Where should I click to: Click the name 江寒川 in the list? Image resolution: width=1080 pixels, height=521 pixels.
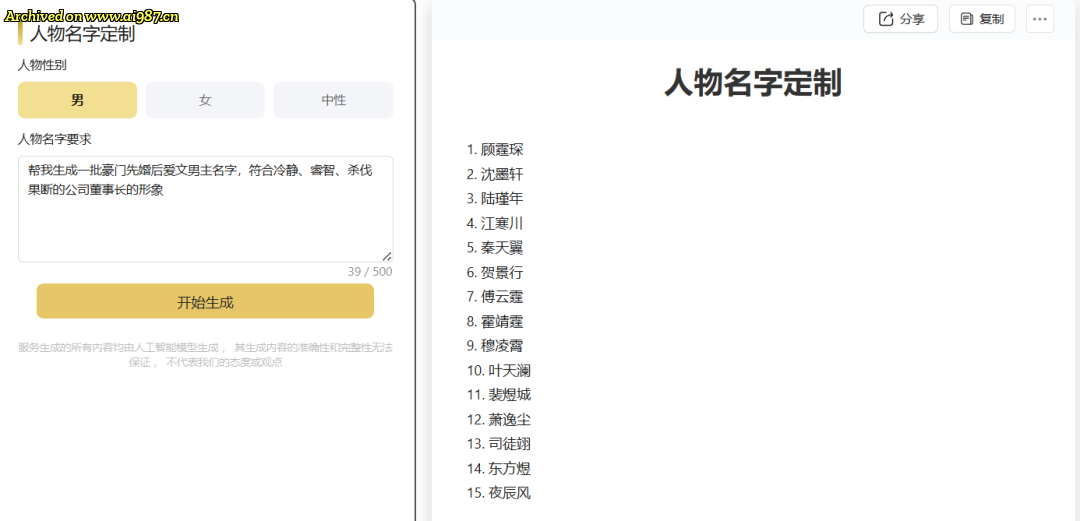(x=502, y=223)
